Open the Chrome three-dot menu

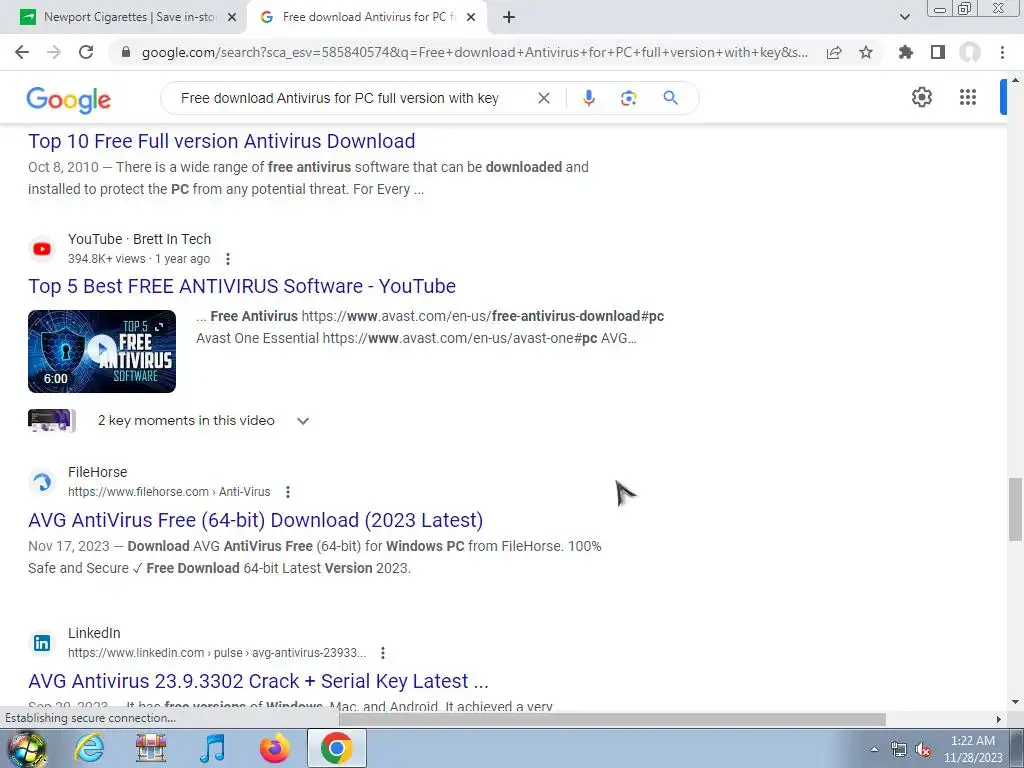pos(1002,52)
